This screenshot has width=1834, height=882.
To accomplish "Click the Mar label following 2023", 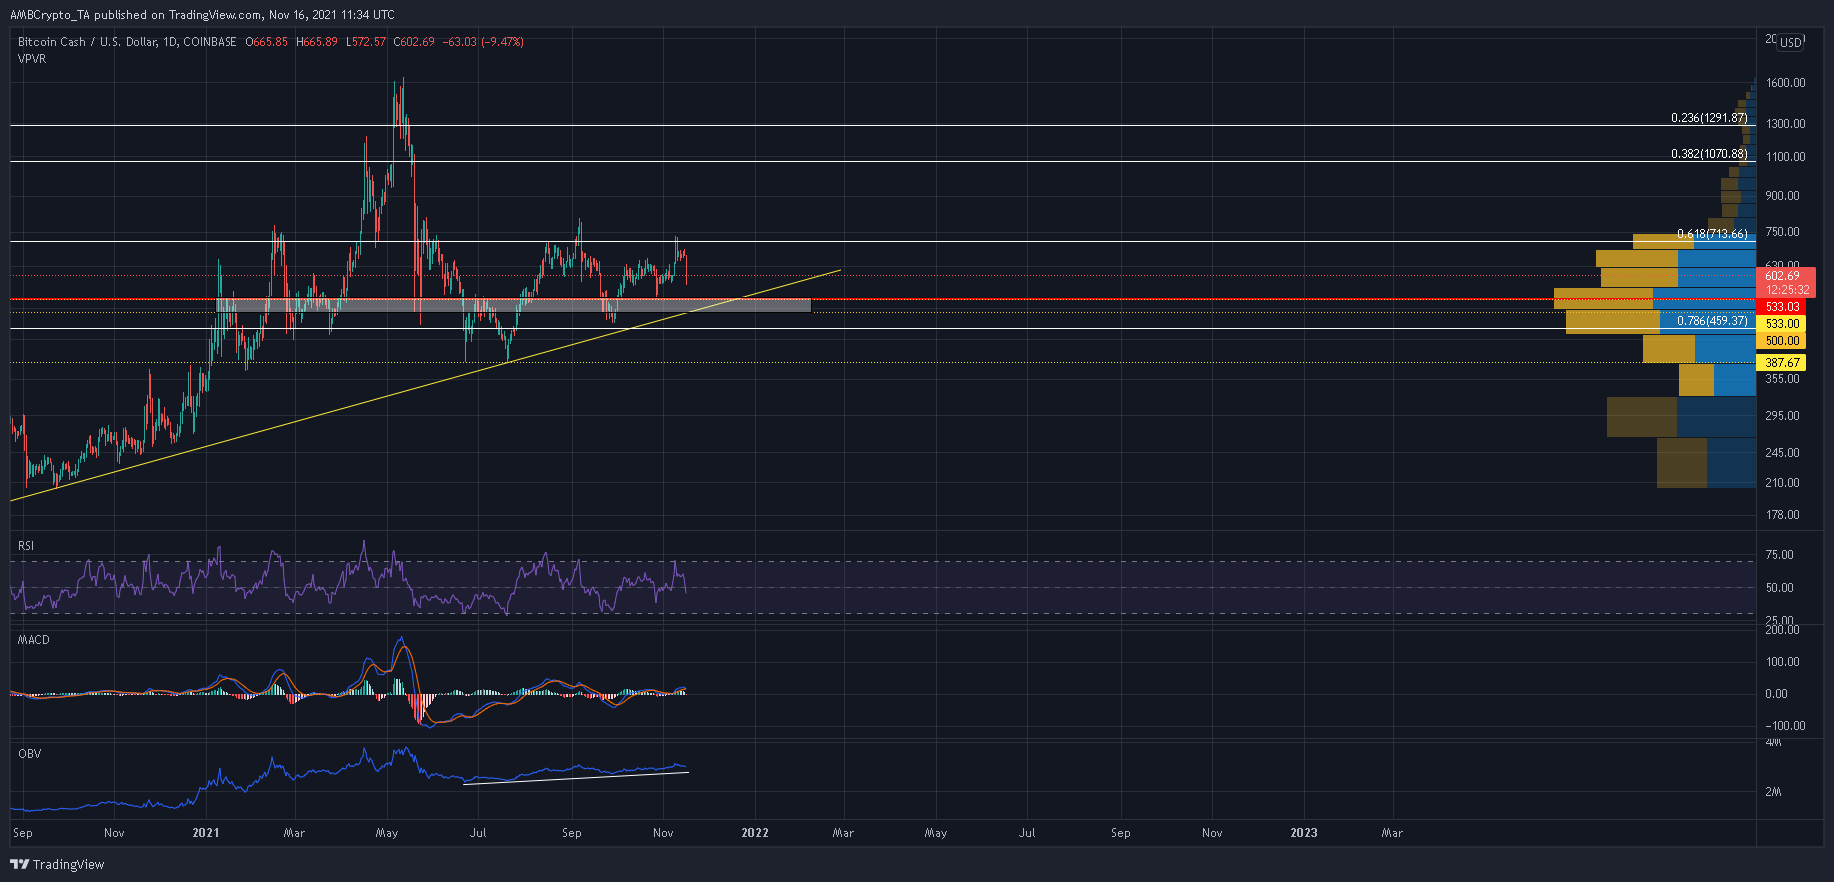I will click(1392, 833).
